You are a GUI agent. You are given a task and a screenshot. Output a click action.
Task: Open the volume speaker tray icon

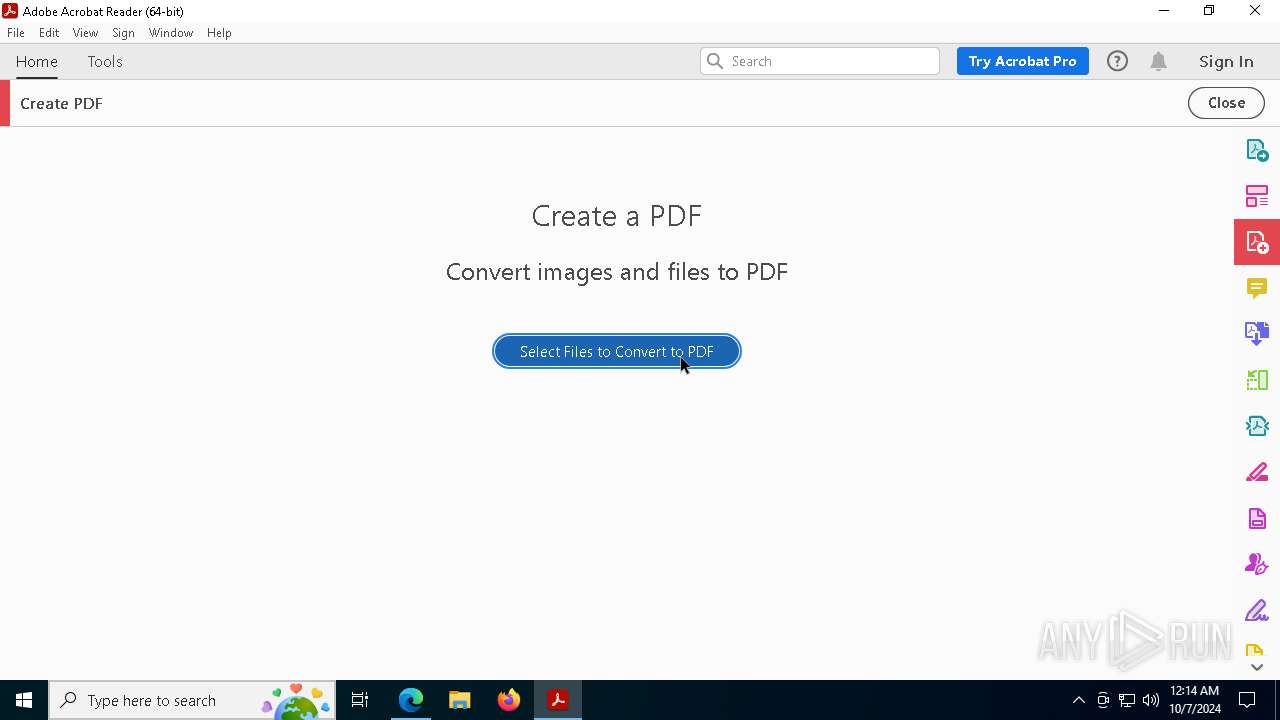pyautogui.click(x=1151, y=700)
